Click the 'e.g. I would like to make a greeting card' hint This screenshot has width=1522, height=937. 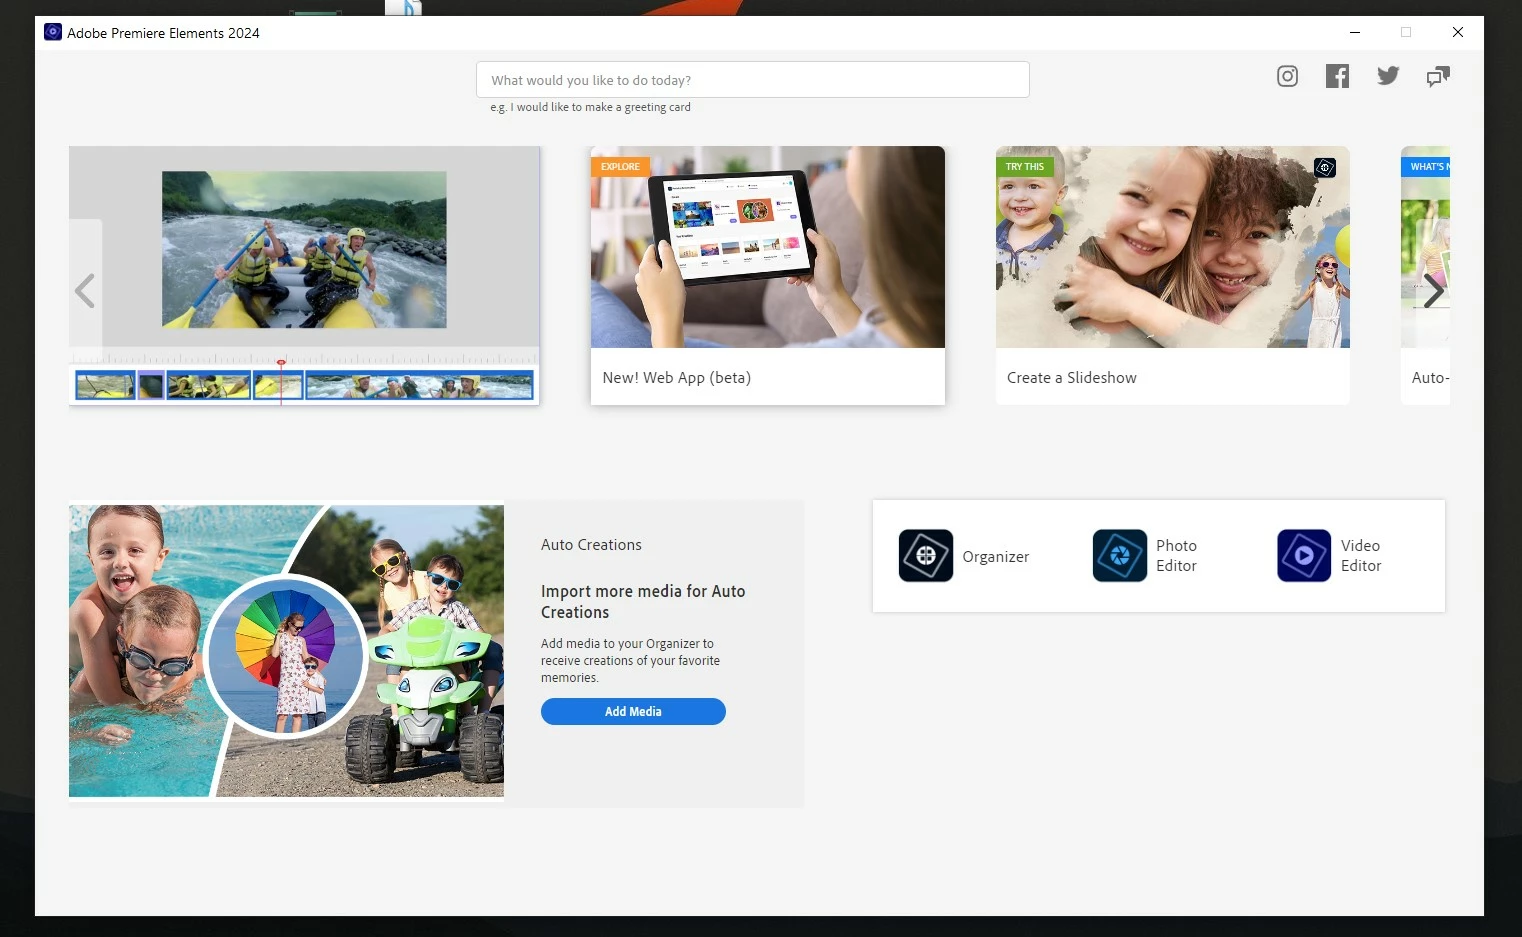590,107
